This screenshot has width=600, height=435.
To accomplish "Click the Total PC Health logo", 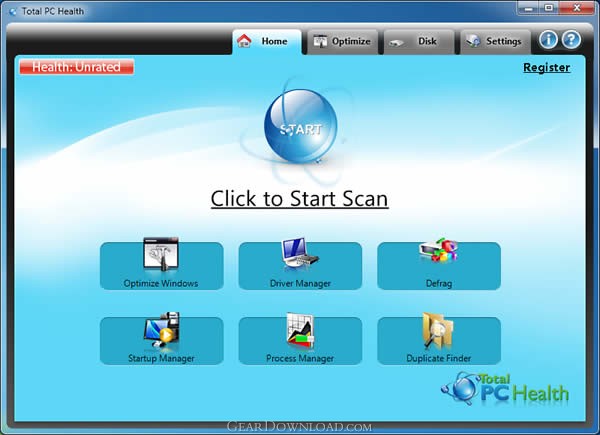I will pyautogui.click(x=505, y=389).
